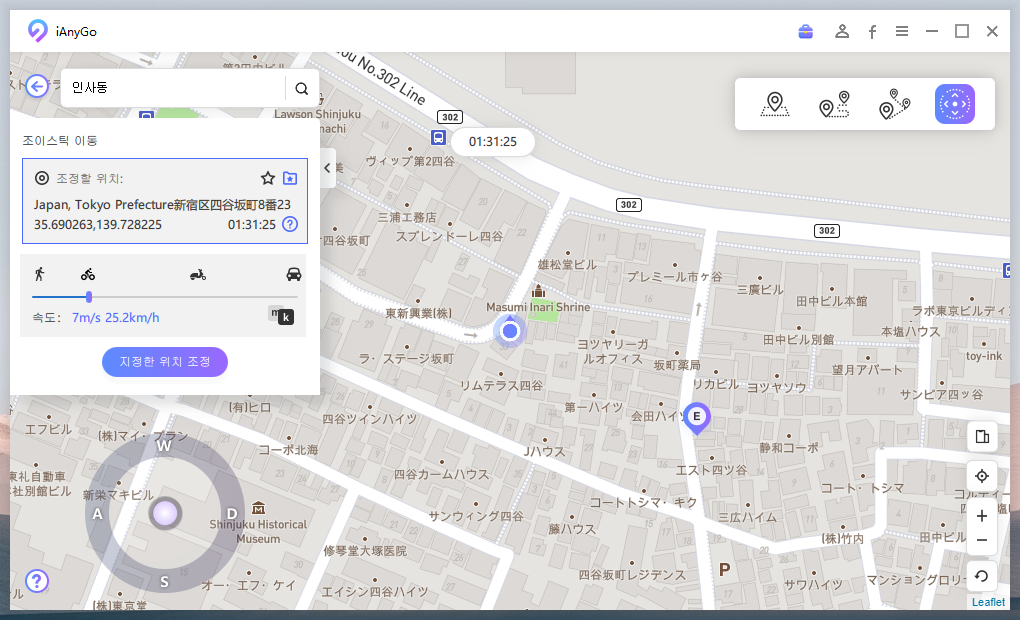Click the E destination pin on map

click(696, 418)
